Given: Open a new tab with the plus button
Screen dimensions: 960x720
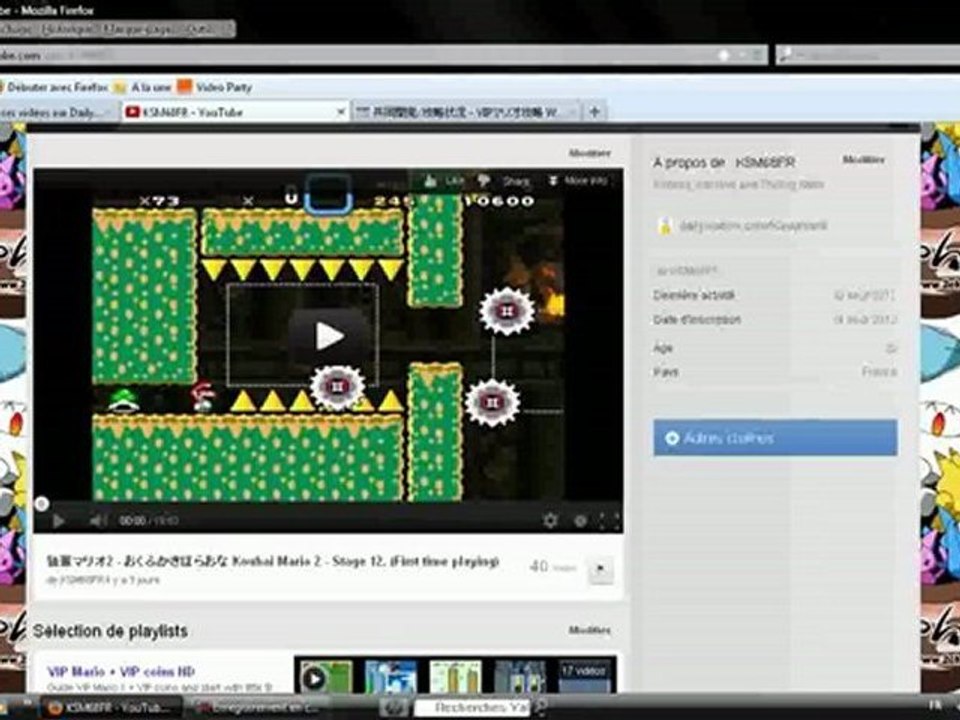Looking at the screenshot, I should pos(594,112).
